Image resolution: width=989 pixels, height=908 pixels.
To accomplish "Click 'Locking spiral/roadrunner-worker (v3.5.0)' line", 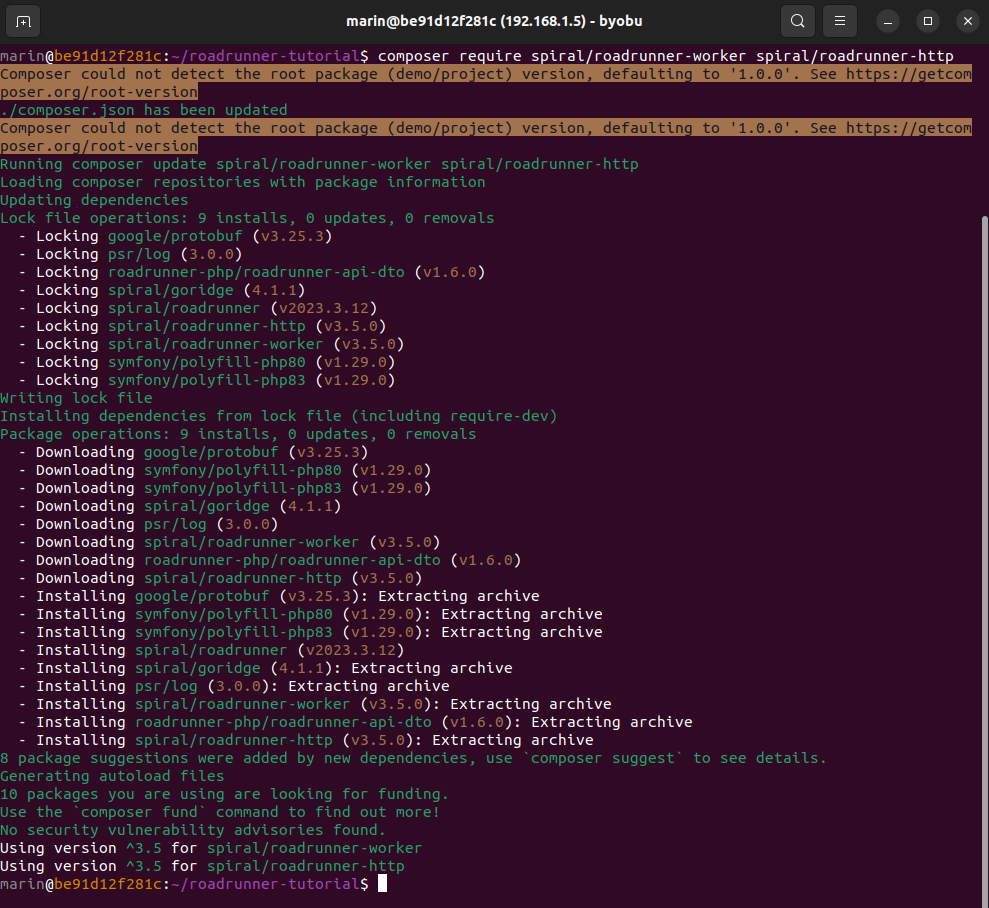I will [x=211, y=344].
